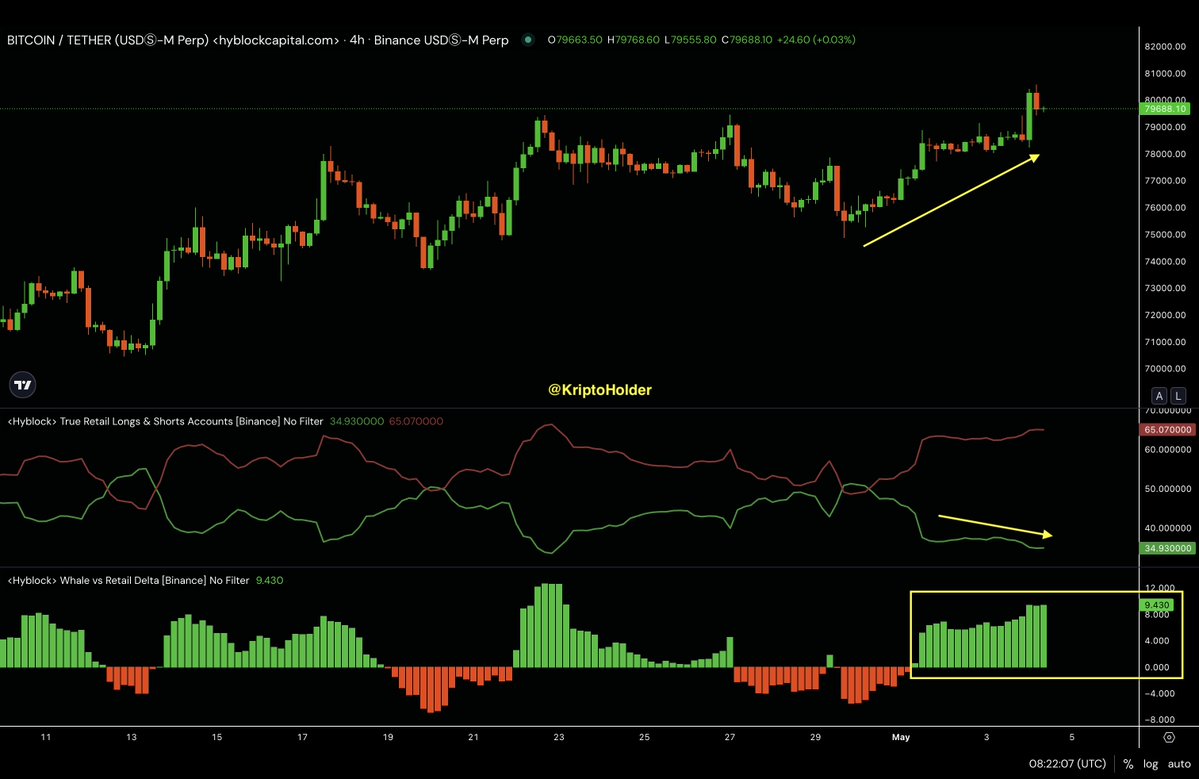
Task: Enable the log scale text option
Action: [x=1151, y=764]
